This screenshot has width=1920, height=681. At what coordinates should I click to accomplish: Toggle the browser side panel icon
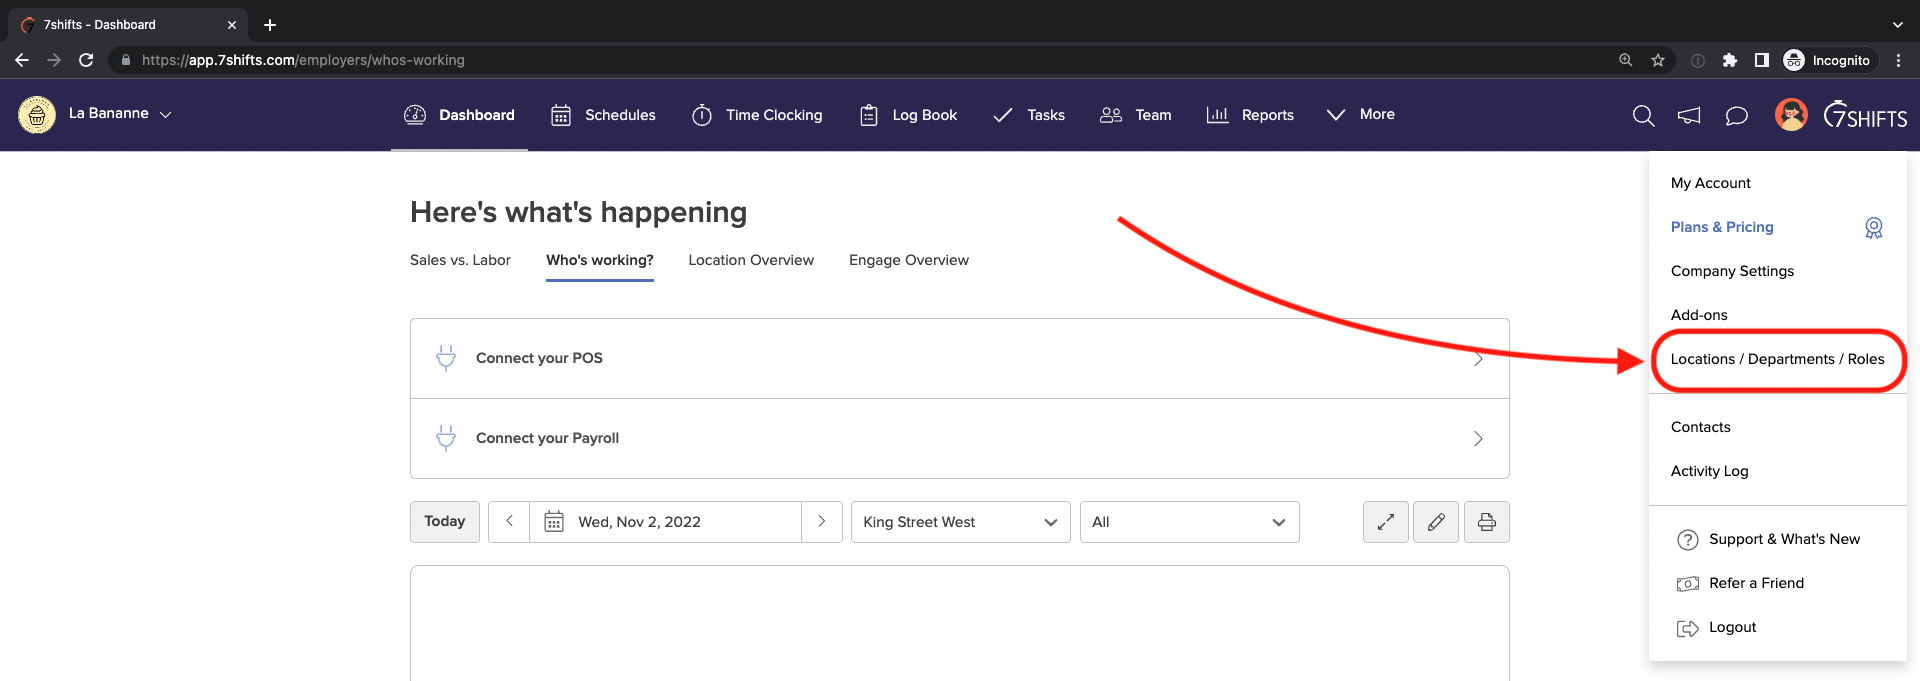(1762, 60)
